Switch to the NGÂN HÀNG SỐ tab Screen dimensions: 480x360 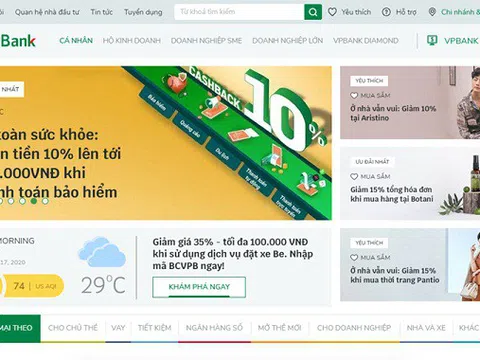click(x=214, y=328)
